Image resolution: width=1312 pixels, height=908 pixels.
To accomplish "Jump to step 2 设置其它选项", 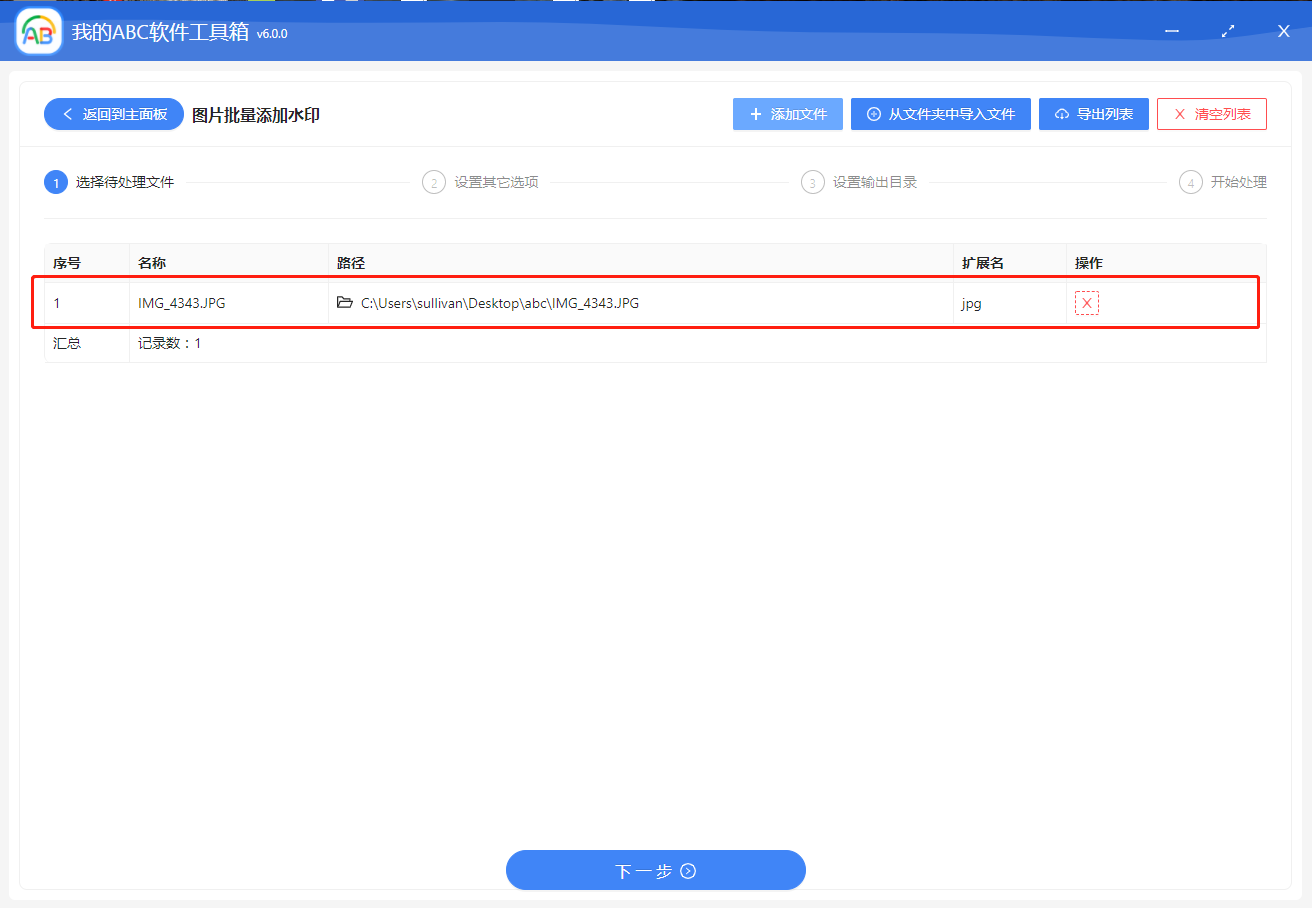I will (x=482, y=182).
